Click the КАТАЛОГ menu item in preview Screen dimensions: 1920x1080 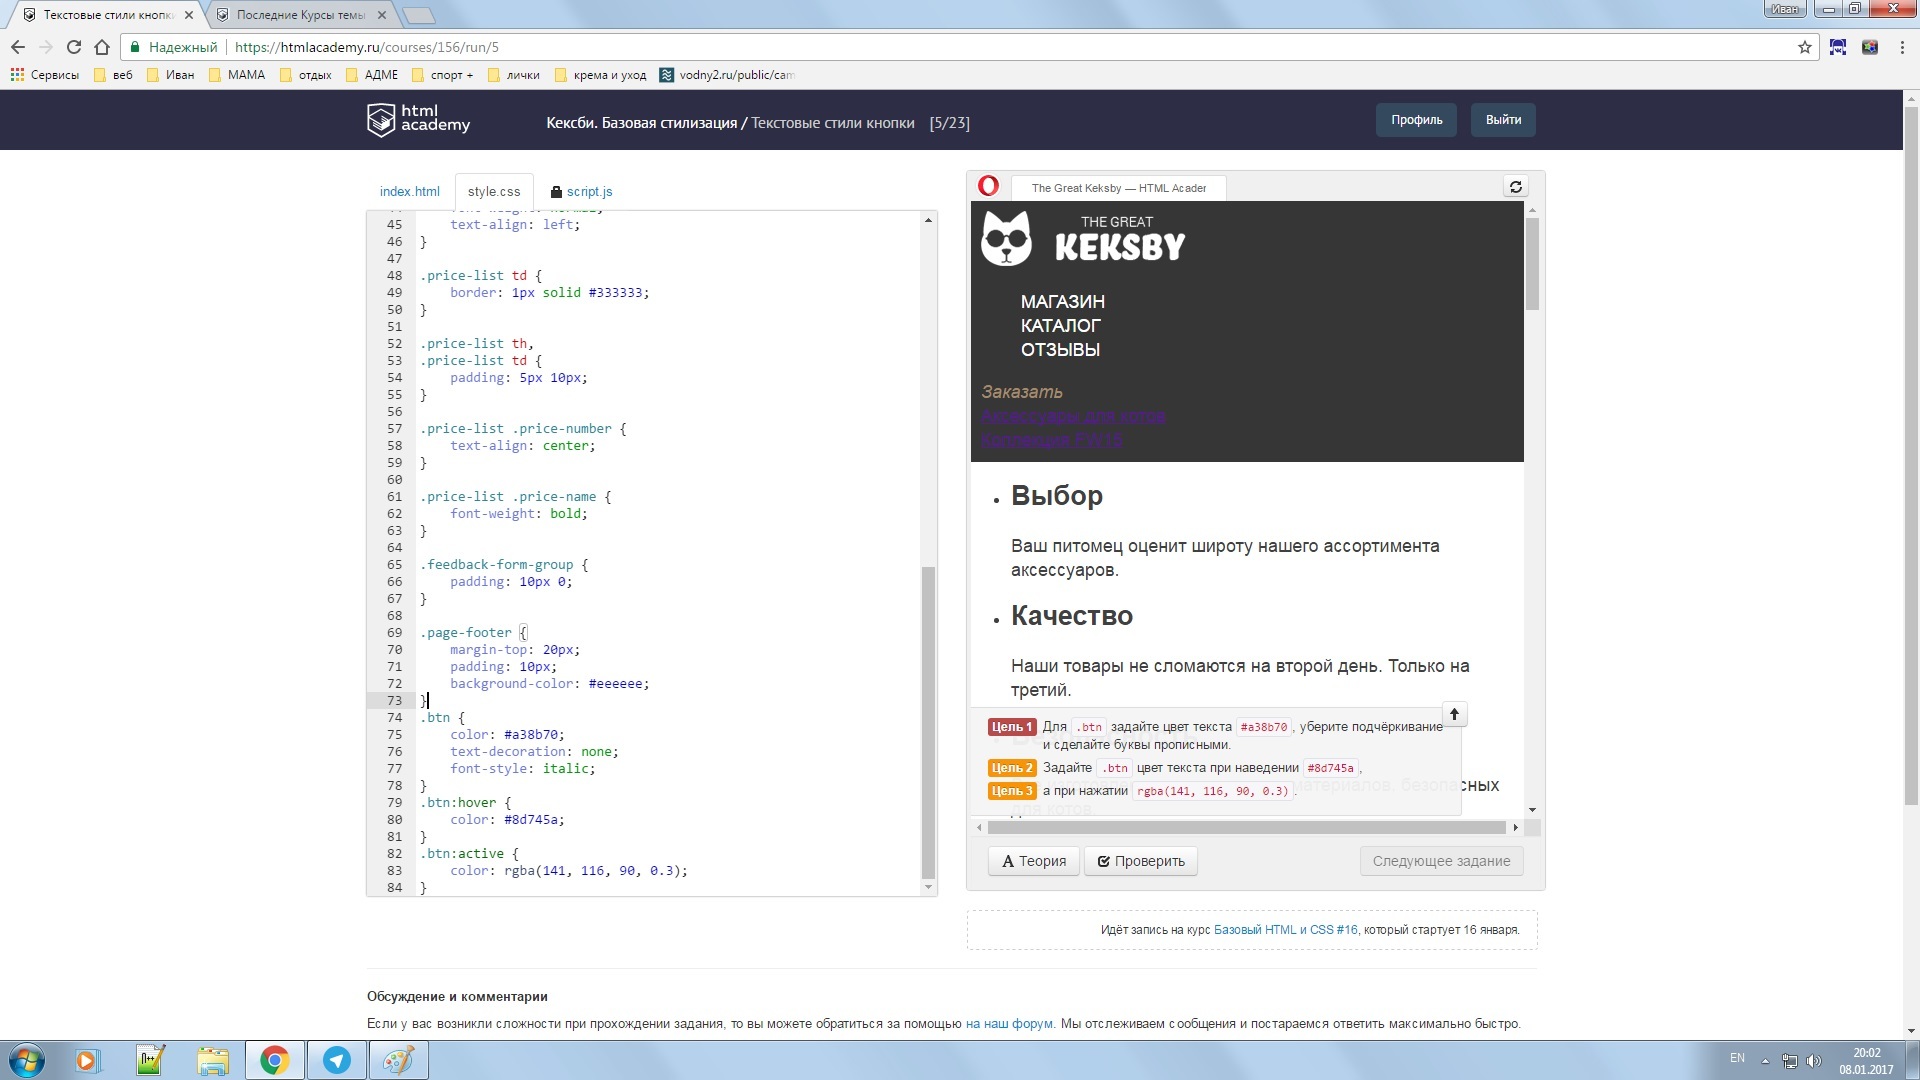pyautogui.click(x=1060, y=326)
